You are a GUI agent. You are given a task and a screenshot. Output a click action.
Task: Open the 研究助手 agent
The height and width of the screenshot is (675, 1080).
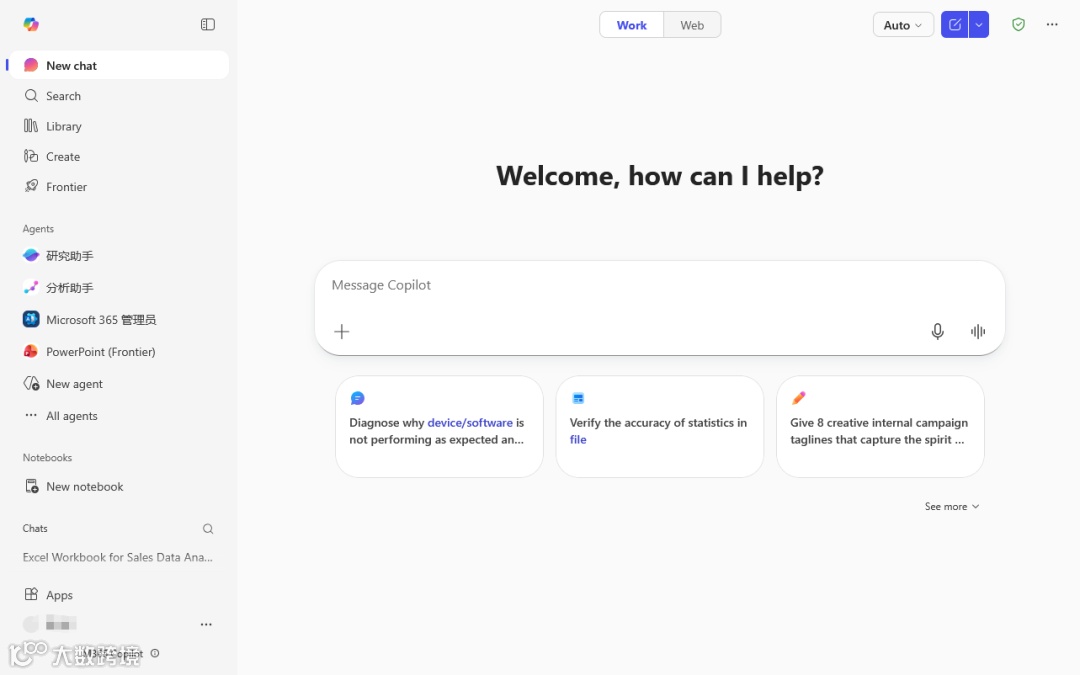(x=119, y=256)
